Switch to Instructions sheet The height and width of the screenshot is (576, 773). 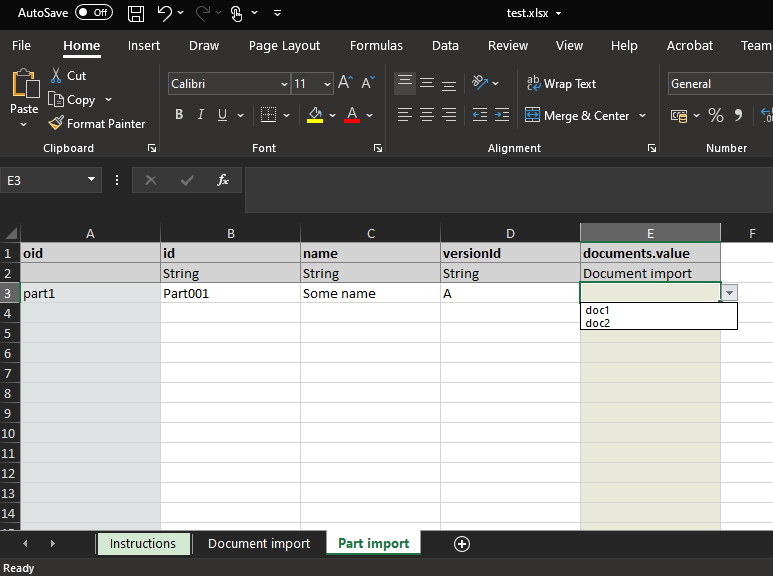(x=143, y=543)
